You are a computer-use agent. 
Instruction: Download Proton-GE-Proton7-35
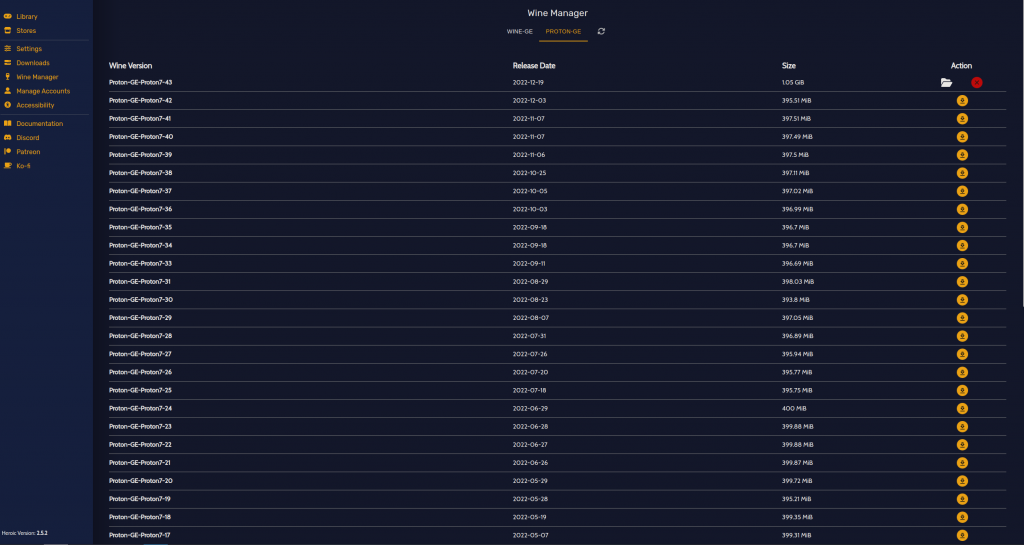(962, 227)
